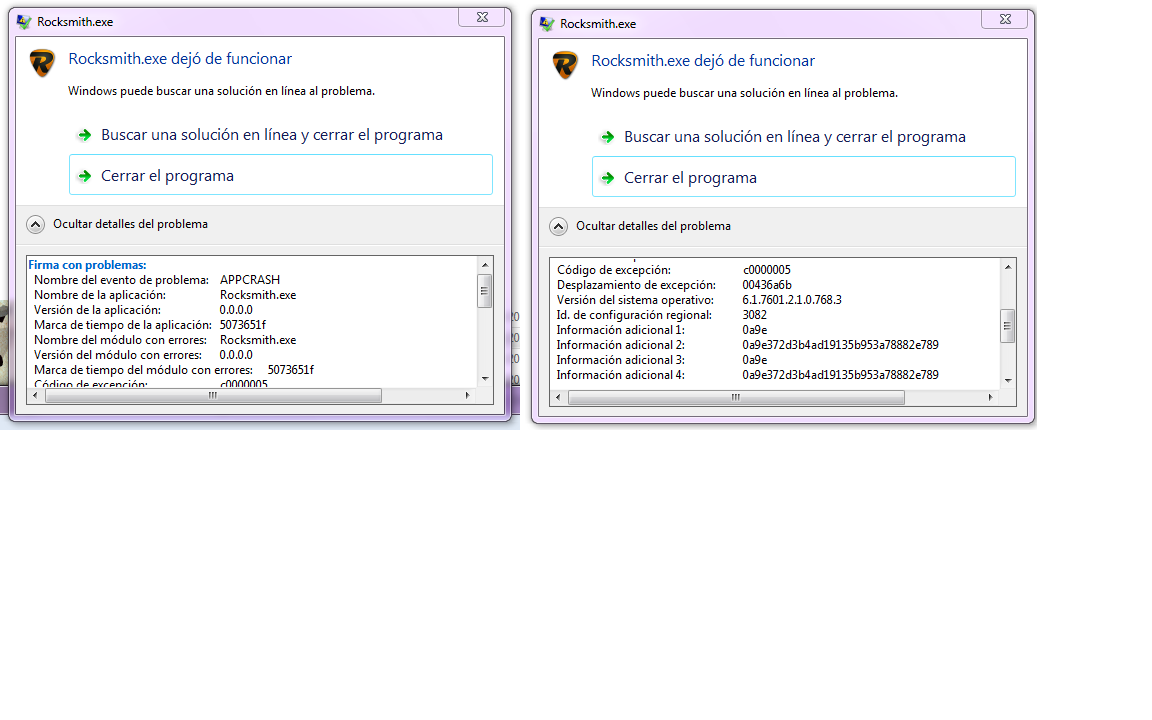Click 'Rocksmith.exe dejó de funcionar' heading in right dialog

click(703, 61)
